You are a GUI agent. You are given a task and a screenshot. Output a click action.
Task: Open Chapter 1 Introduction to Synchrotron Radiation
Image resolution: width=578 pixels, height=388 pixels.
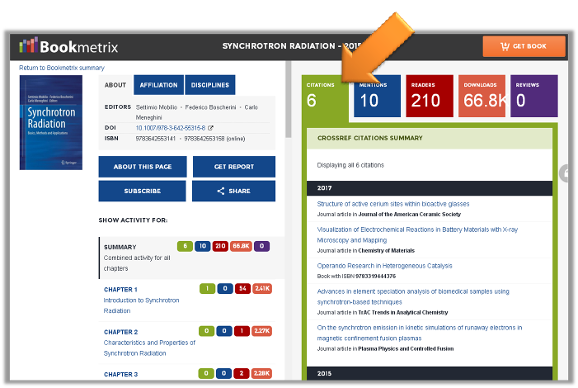click(142, 305)
